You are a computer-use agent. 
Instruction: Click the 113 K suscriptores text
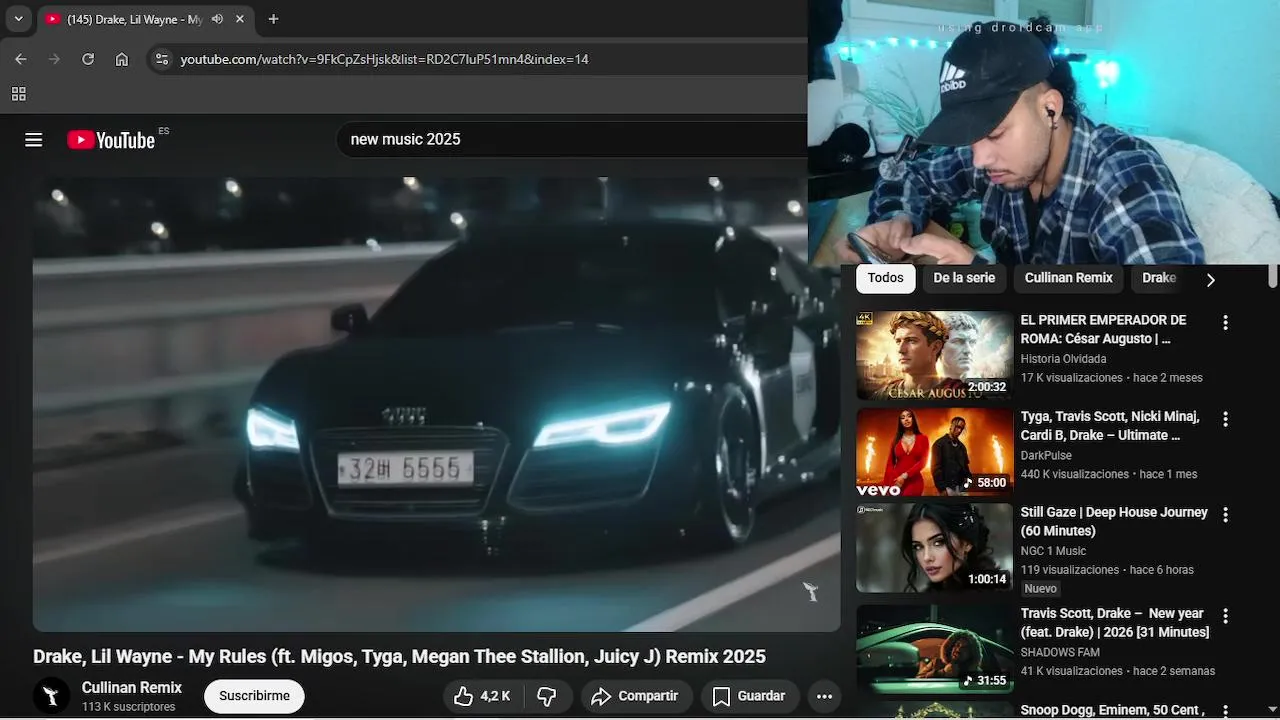tap(128, 707)
